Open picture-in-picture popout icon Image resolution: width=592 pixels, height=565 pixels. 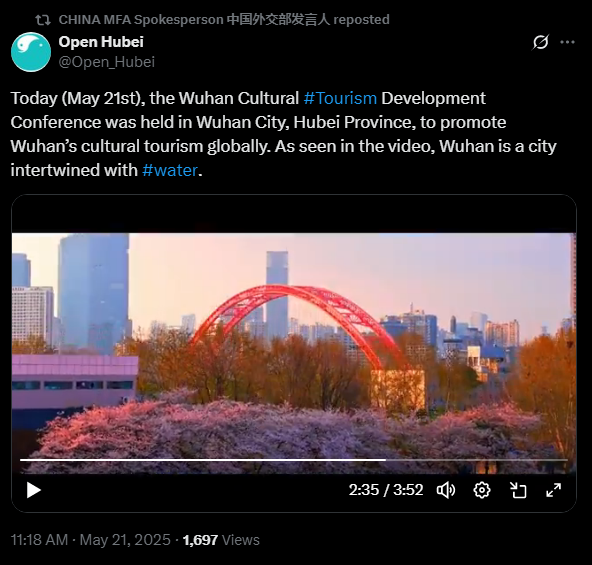pos(518,490)
